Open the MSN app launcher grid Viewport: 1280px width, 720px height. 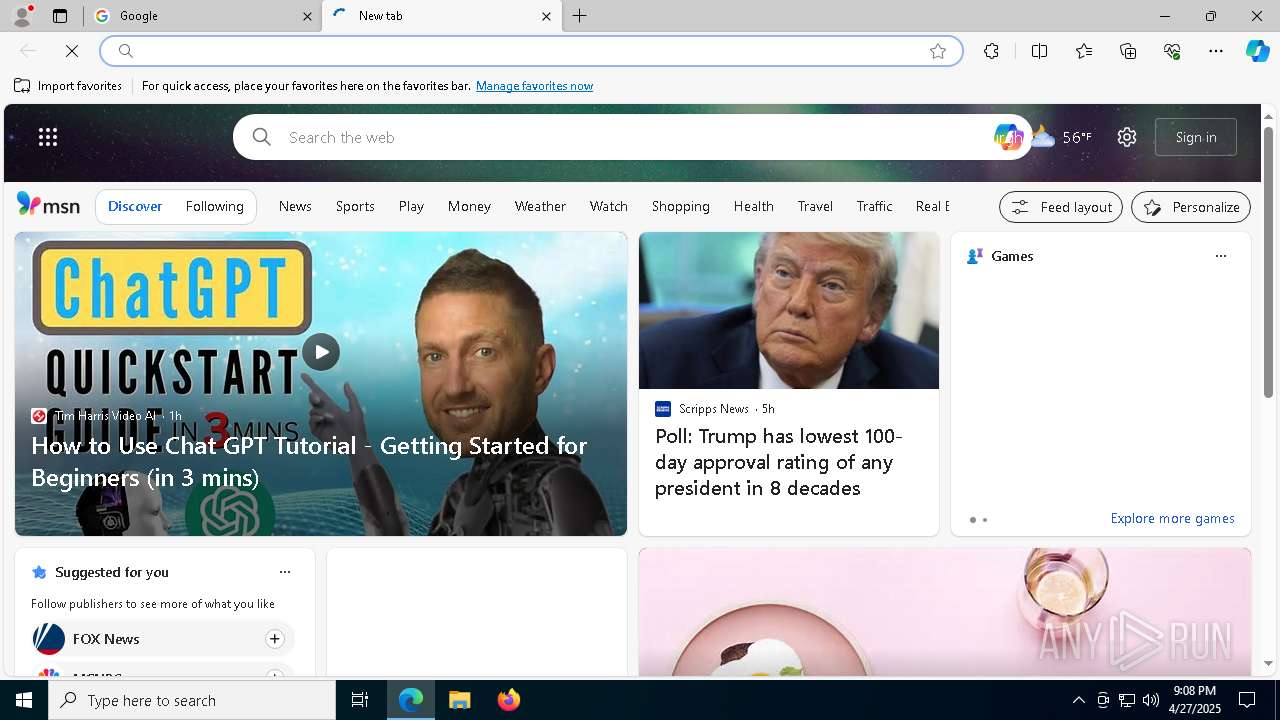[48, 137]
